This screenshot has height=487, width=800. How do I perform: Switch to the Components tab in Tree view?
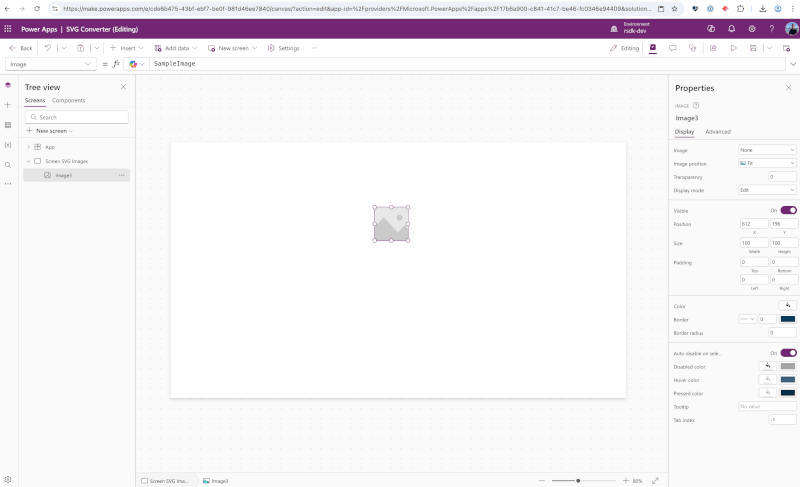[x=69, y=101]
